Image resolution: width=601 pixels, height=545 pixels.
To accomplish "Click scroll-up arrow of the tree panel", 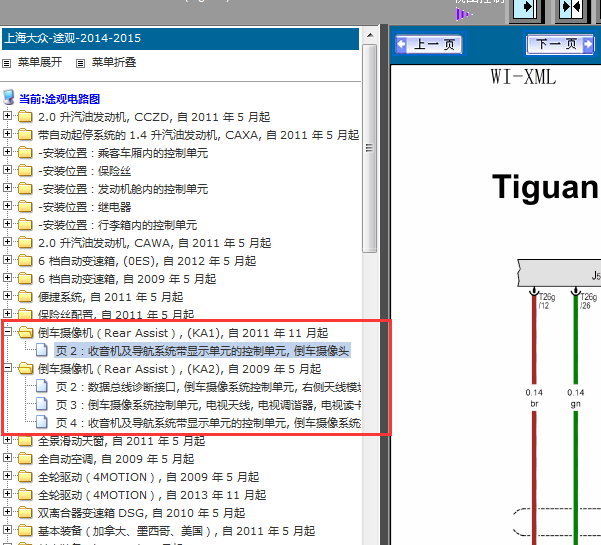I will click(370, 35).
